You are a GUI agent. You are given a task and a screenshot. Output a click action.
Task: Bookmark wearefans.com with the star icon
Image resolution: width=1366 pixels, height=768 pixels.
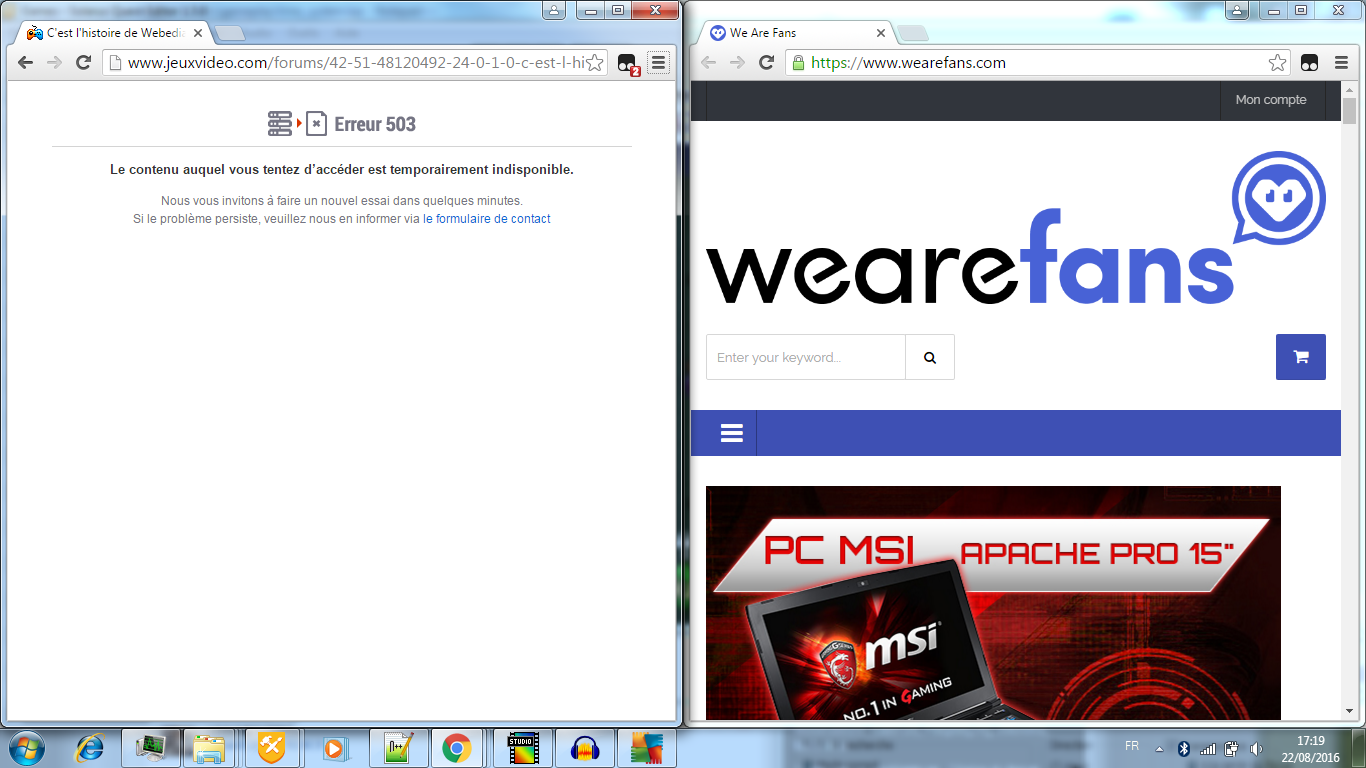point(1277,63)
